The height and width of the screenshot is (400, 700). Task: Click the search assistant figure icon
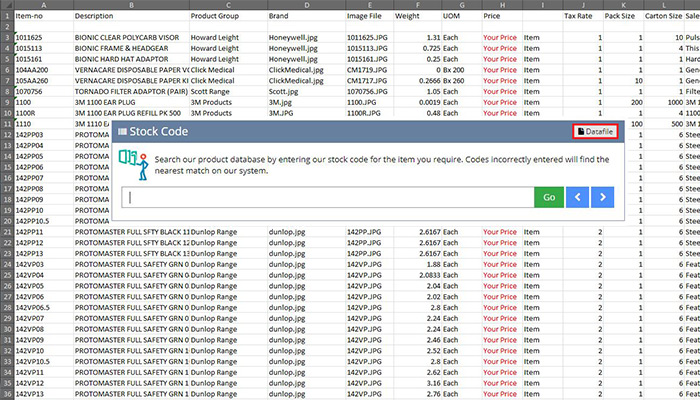point(133,165)
